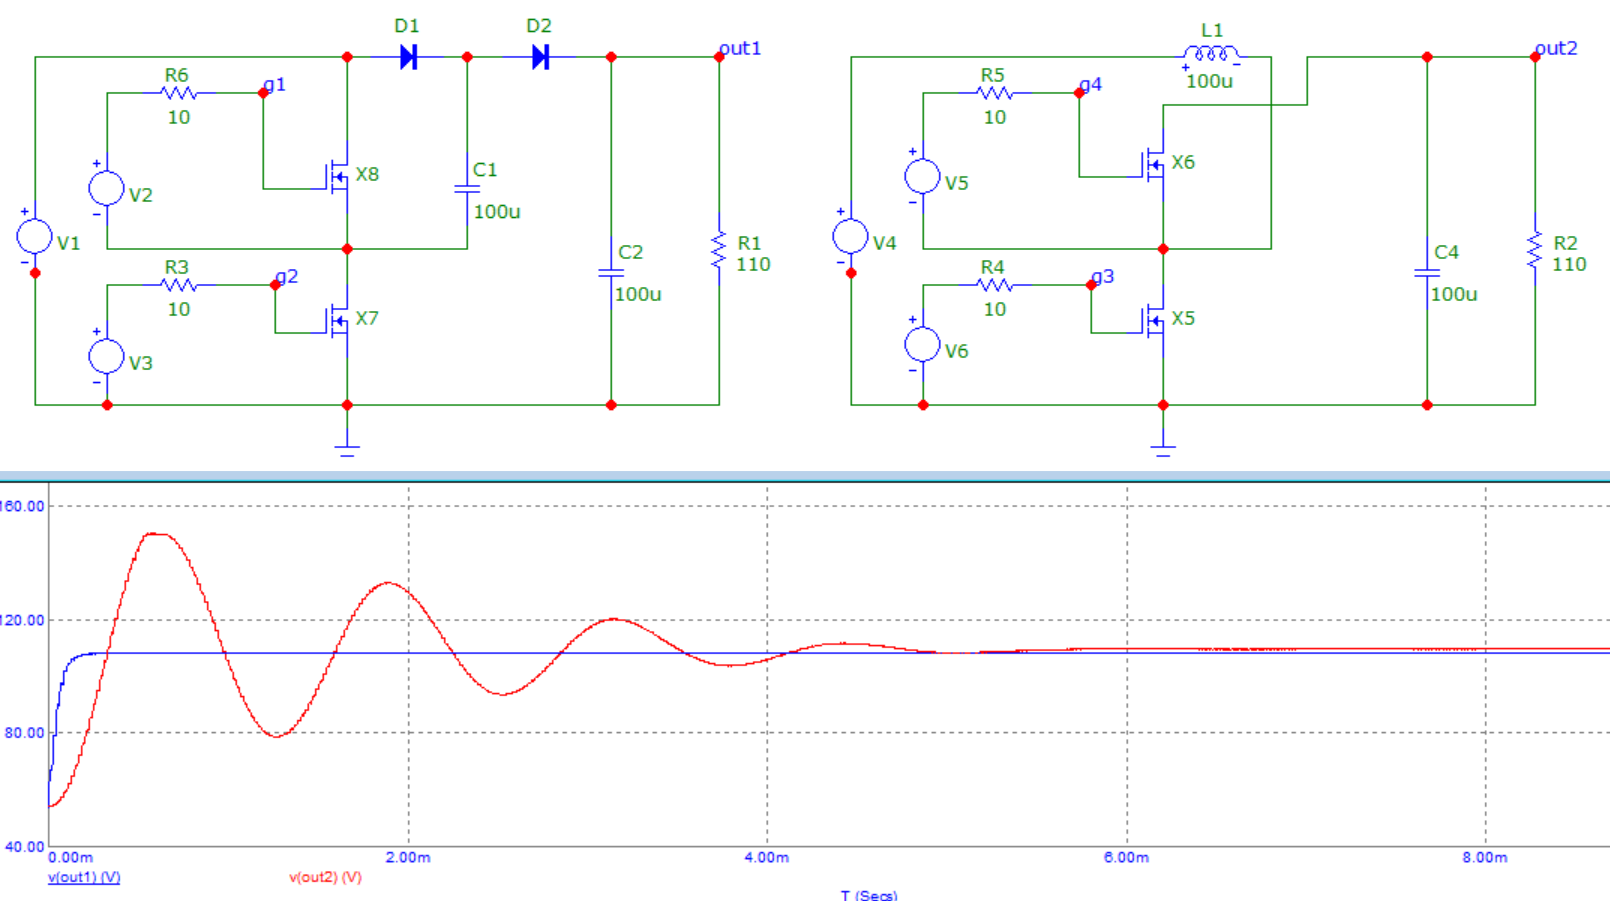
Task: Select capacitor C1 symbol
Action: coord(467,188)
